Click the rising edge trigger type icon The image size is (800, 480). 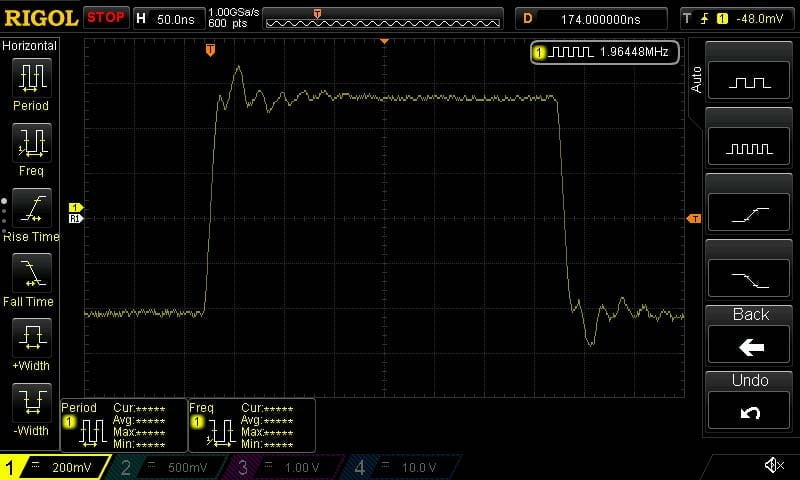[x=705, y=19]
